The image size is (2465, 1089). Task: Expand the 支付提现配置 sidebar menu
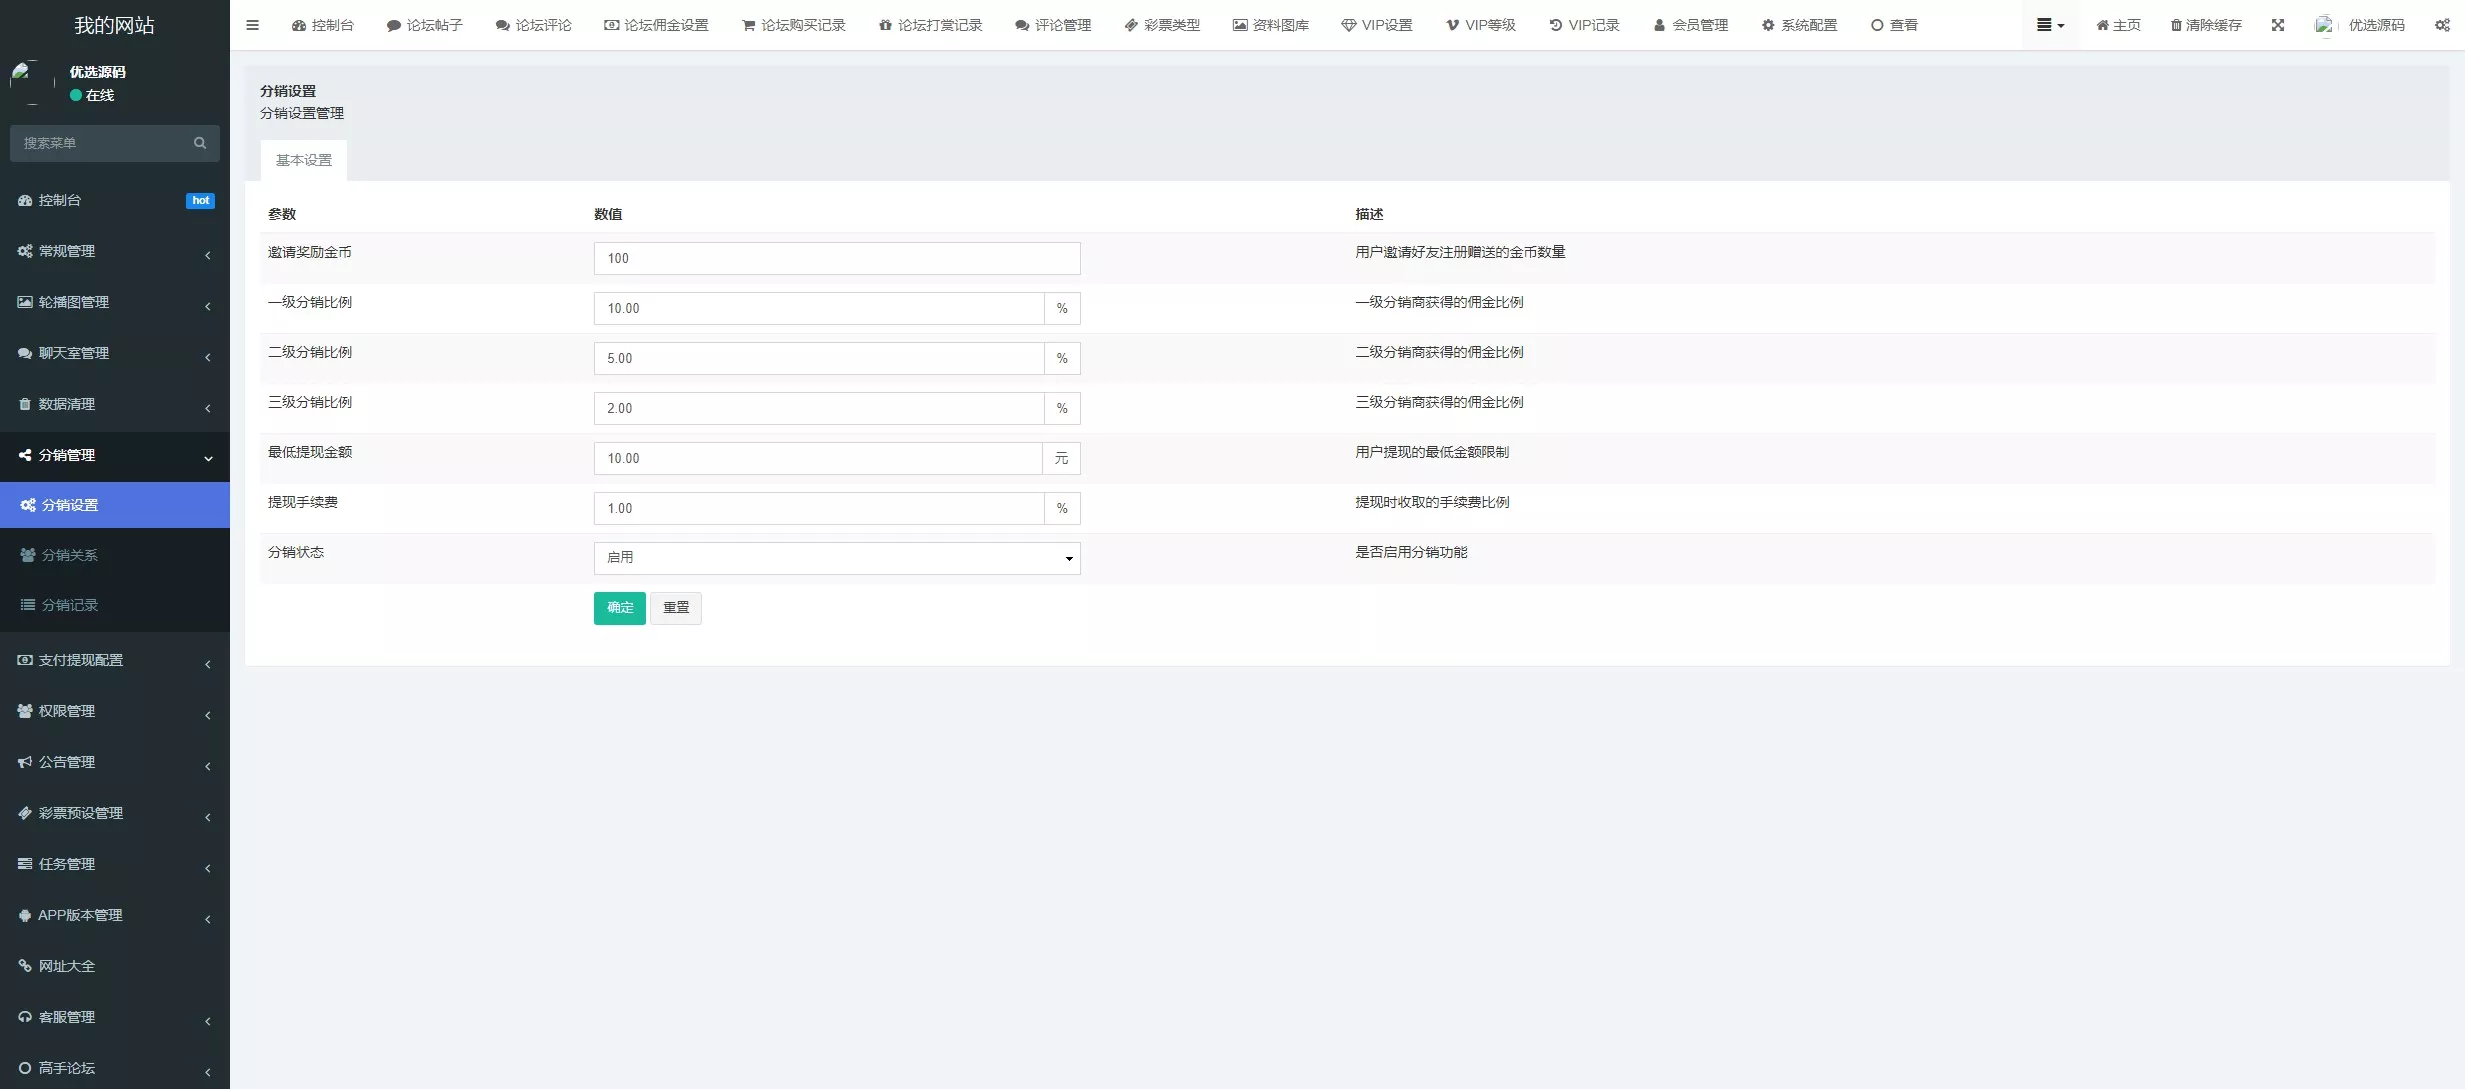(114, 661)
